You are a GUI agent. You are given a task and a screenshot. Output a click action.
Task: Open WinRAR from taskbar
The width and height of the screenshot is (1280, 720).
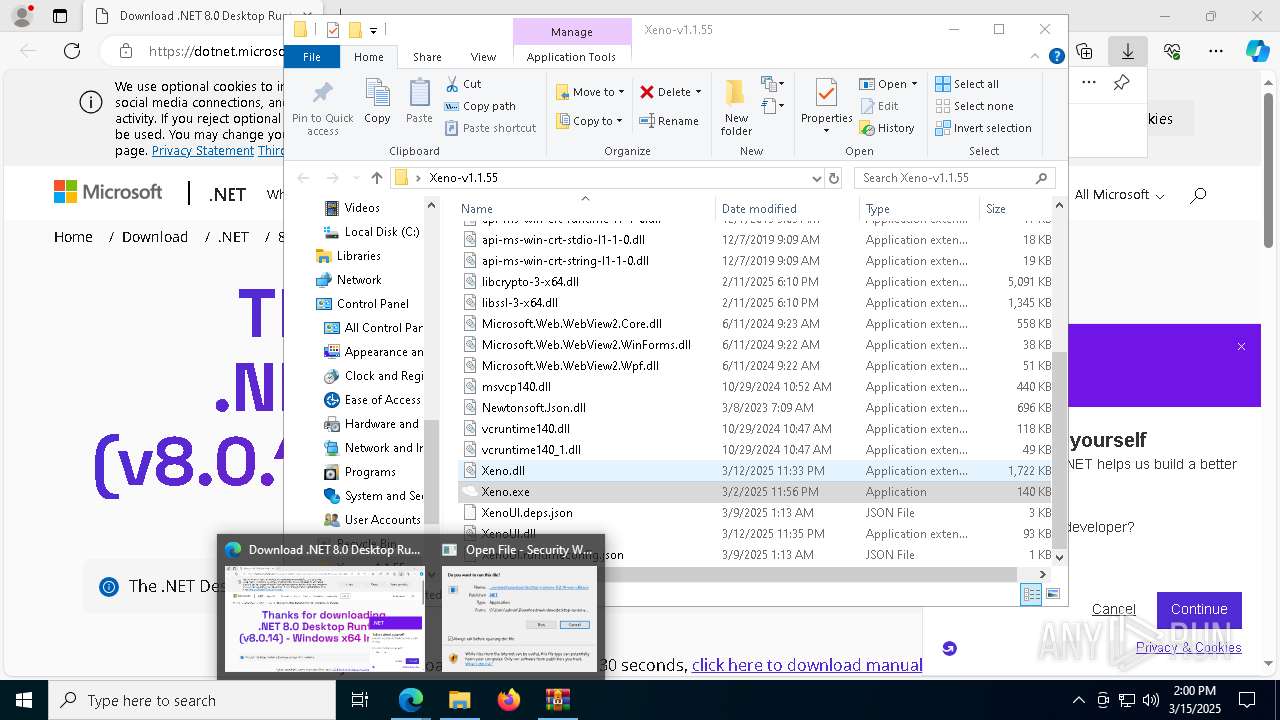557,700
